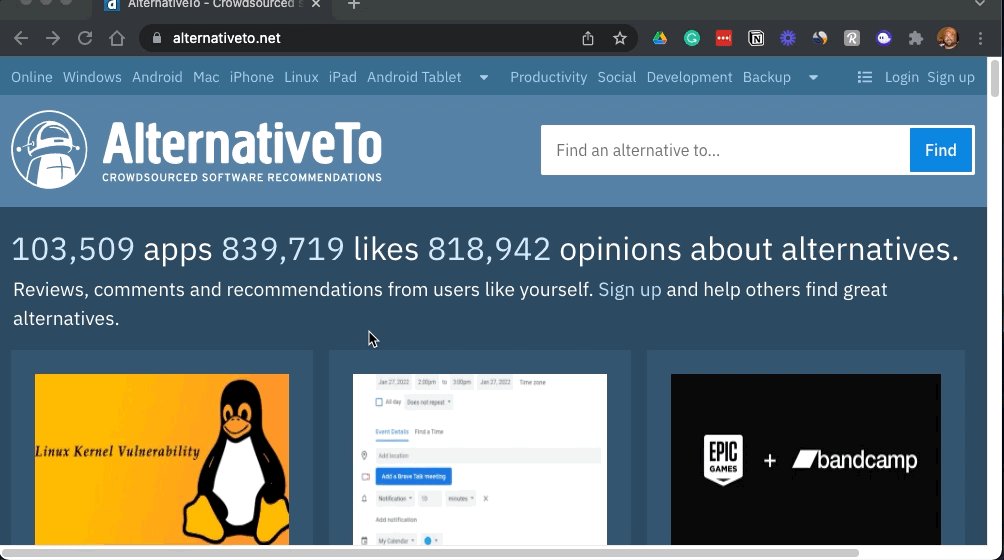Go back with the browser back arrow
Screen dimensions: 1004x560
21,38
